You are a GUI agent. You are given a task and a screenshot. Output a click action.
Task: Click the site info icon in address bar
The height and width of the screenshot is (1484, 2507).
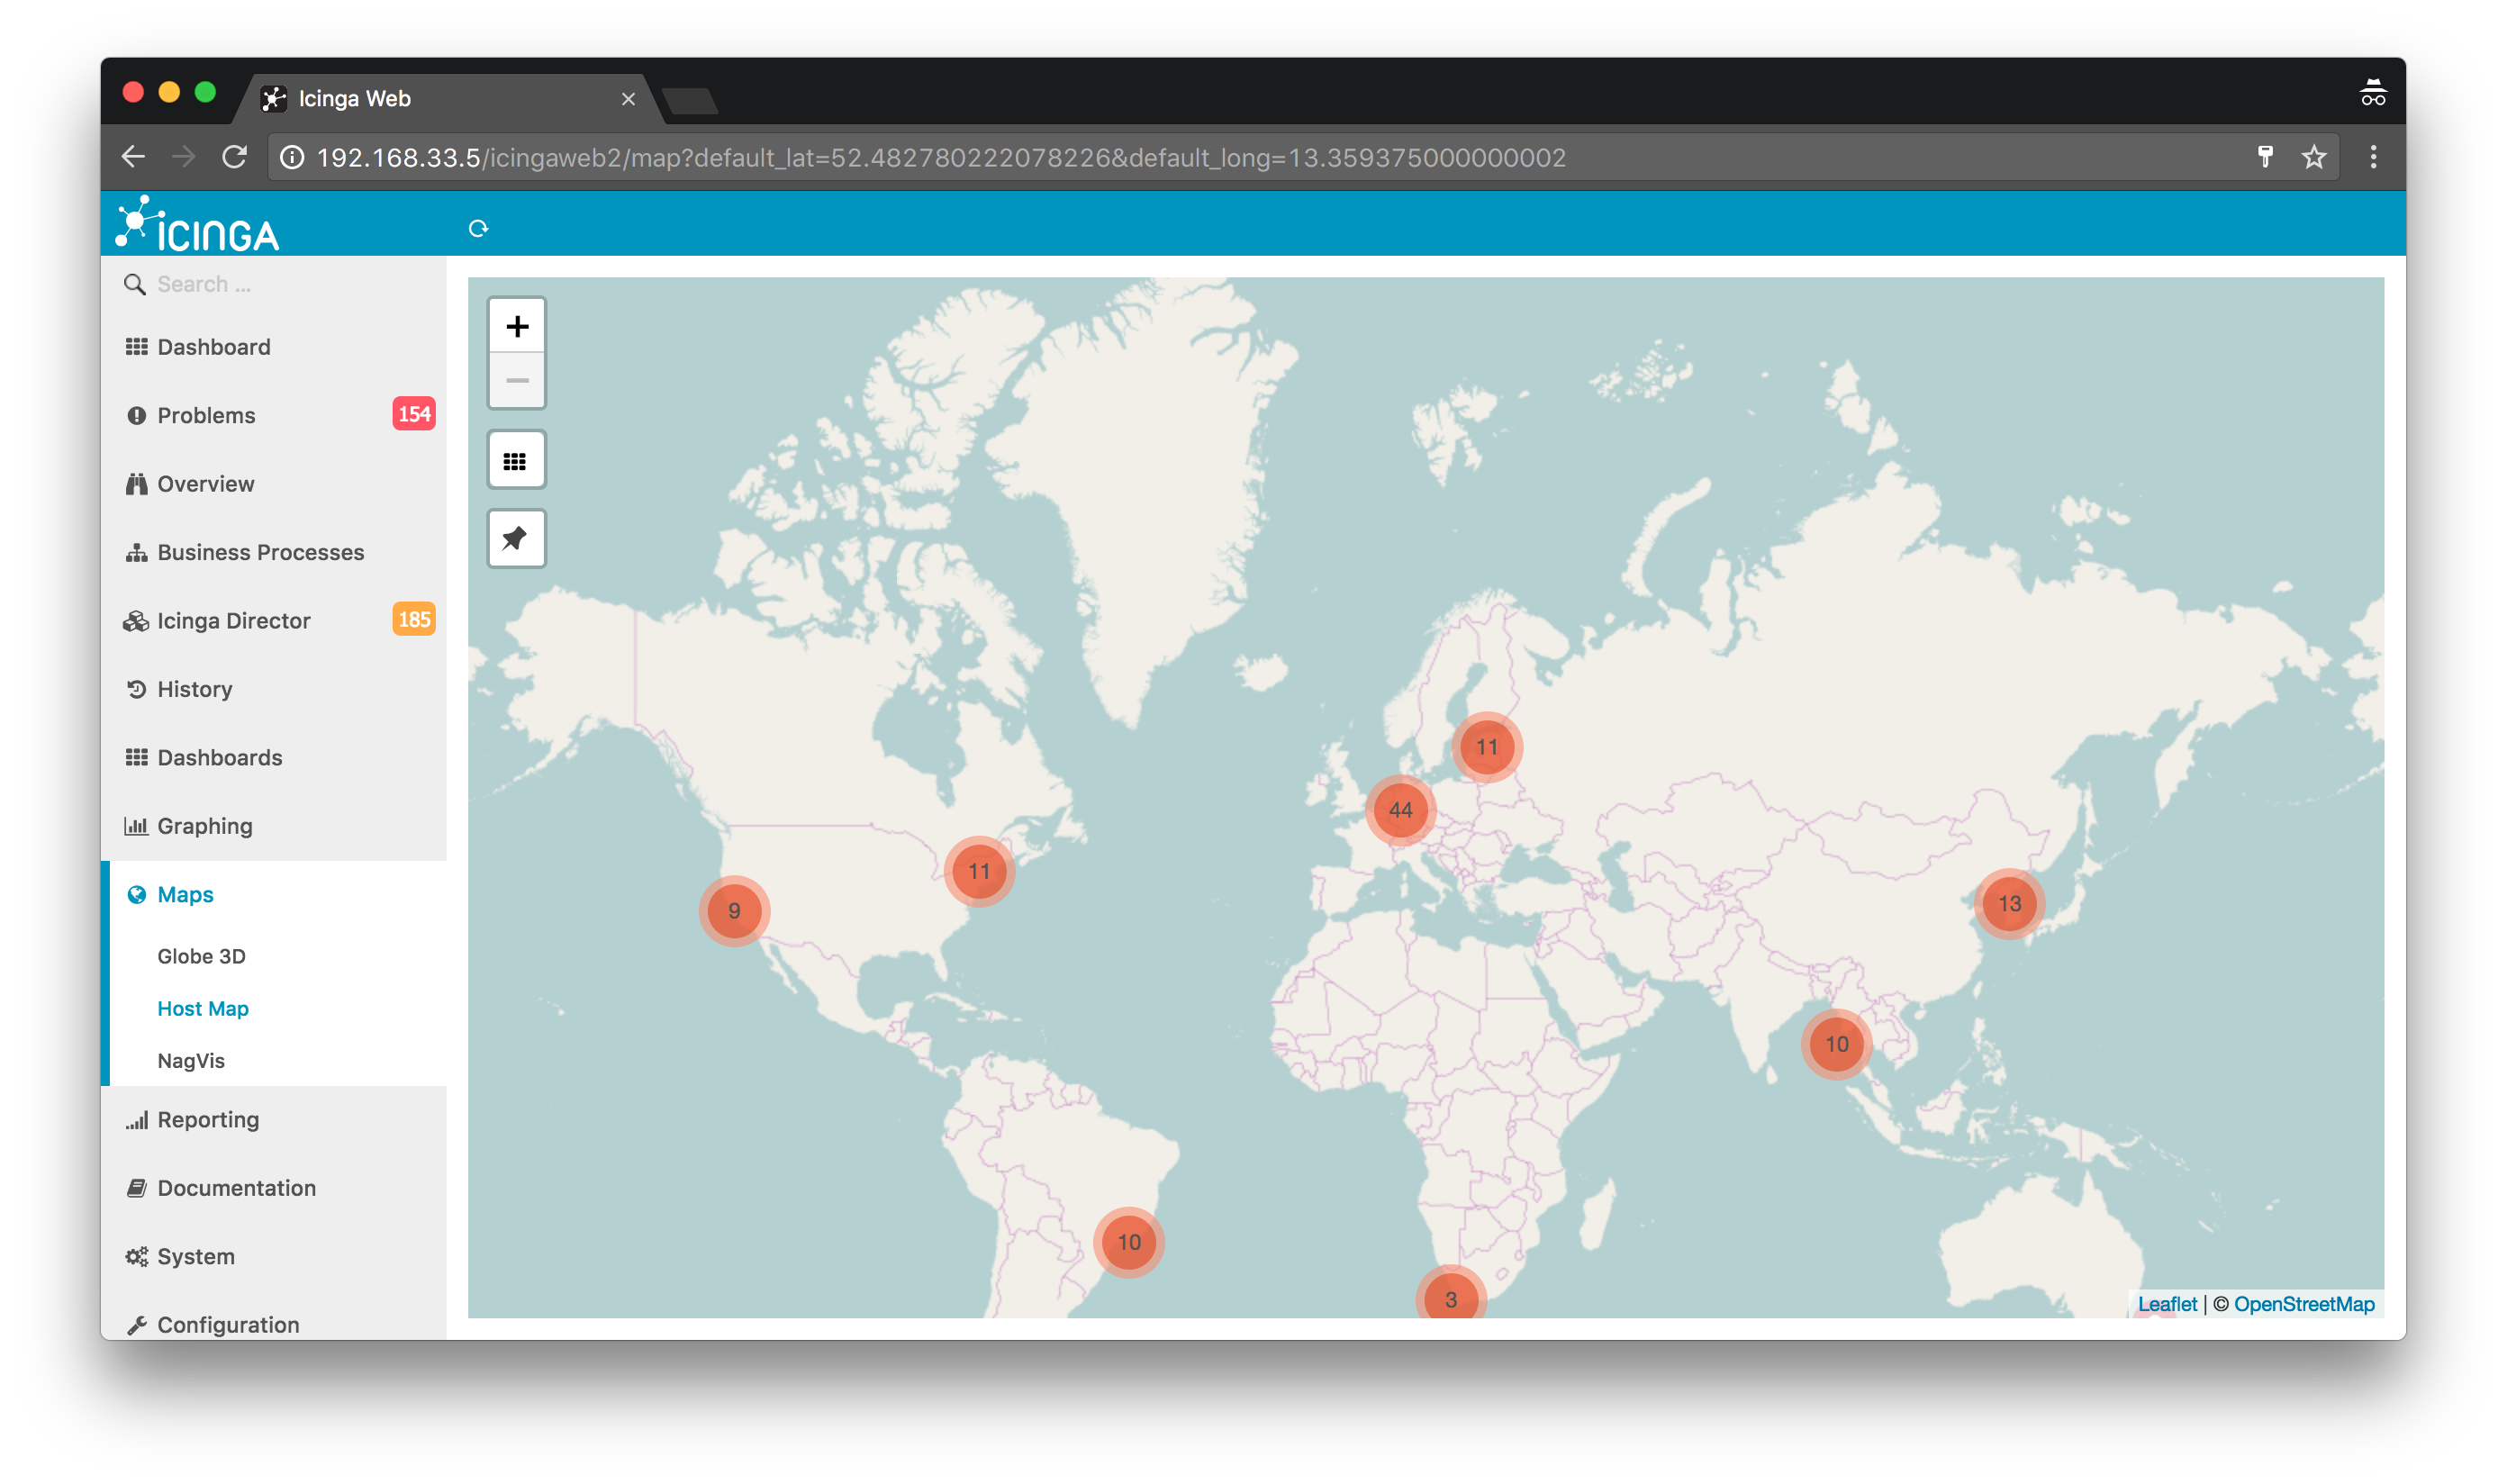tap(291, 158)
